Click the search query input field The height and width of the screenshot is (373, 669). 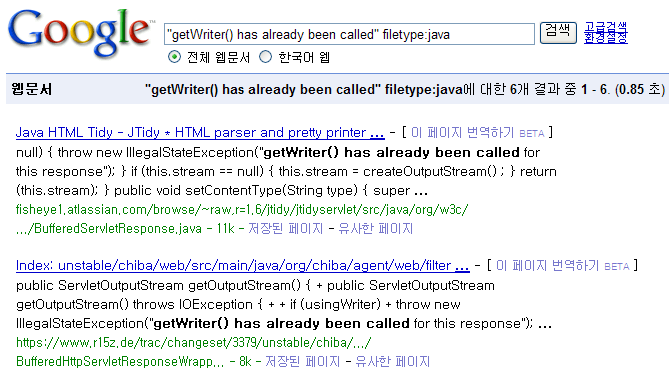349,34
